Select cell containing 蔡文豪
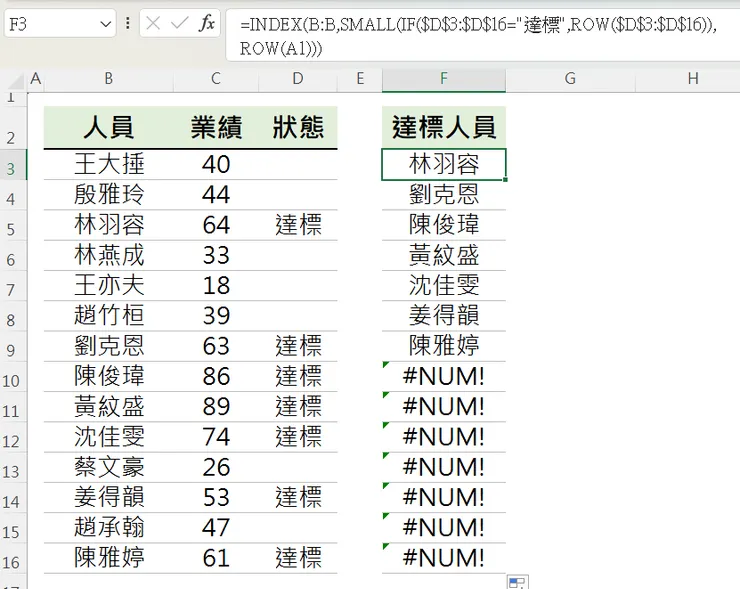Screen dimensions: 740x589 pos(109,467)
